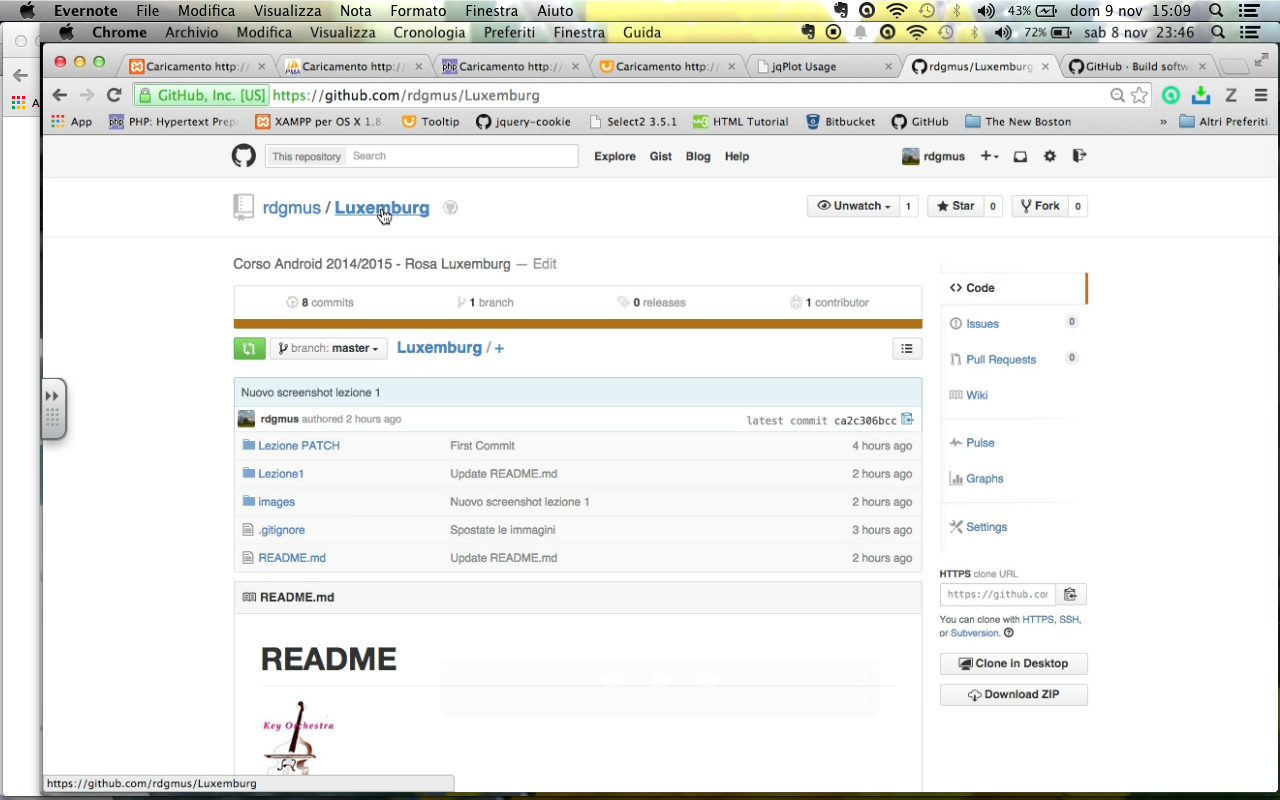This screenshot has width=1280, height=800.
Task: Open Formato menu in Evernote menu bar
Action: pyautogui.click(x=418, y=11)
